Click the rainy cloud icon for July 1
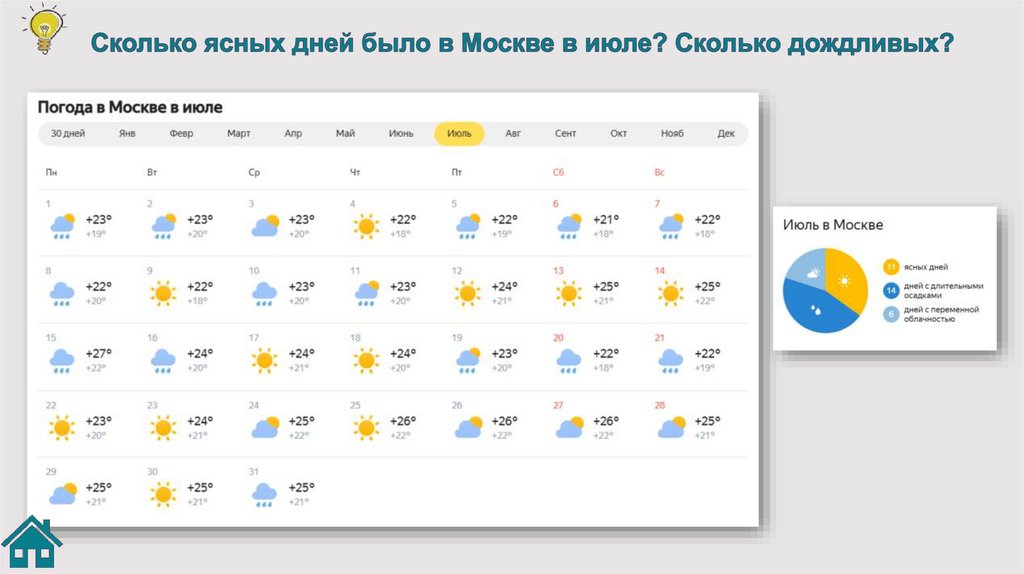Screen dimensions: 1024x574 62,226
